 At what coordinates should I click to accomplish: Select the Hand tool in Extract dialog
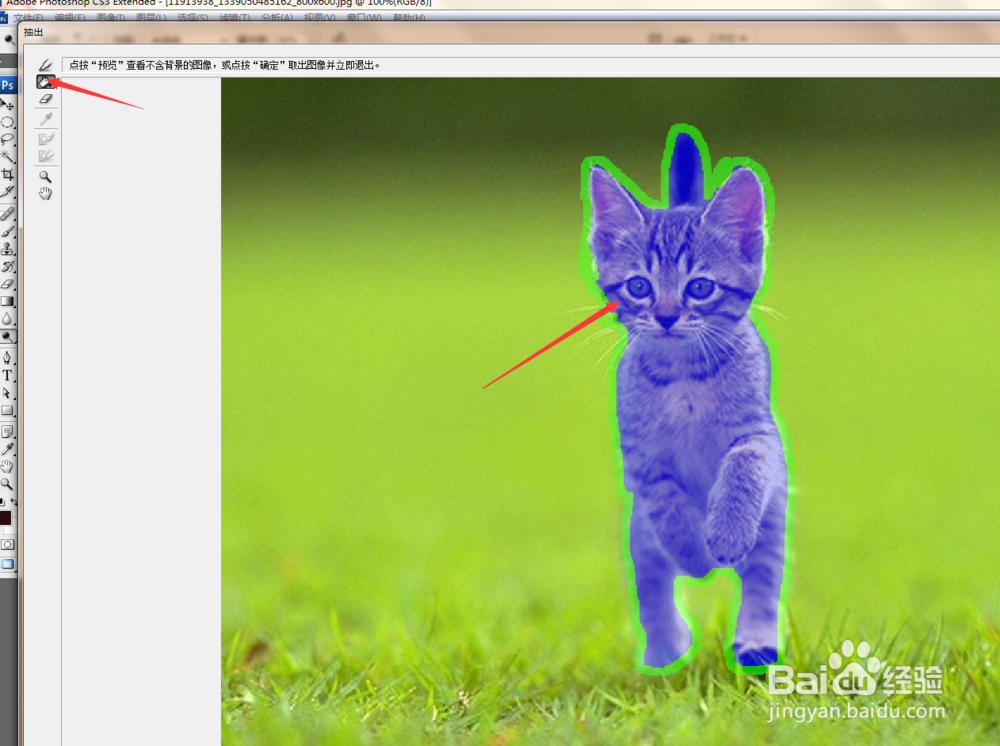(45, 193)
